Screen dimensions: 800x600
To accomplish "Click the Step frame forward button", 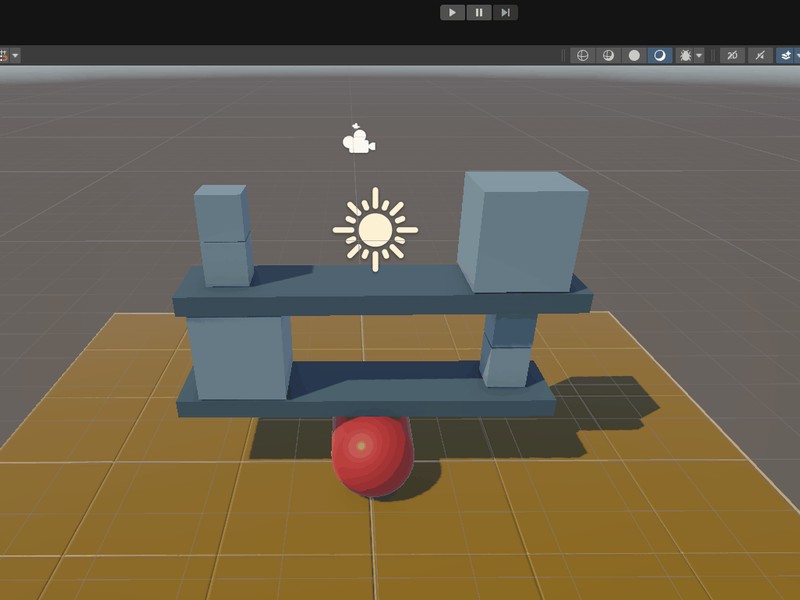I will point(505,12).
